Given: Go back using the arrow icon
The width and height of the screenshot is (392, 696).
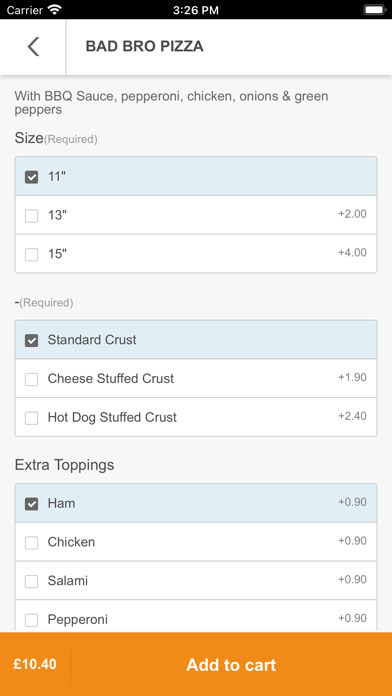Looking at the screenshot, I should tap(33, 47).
